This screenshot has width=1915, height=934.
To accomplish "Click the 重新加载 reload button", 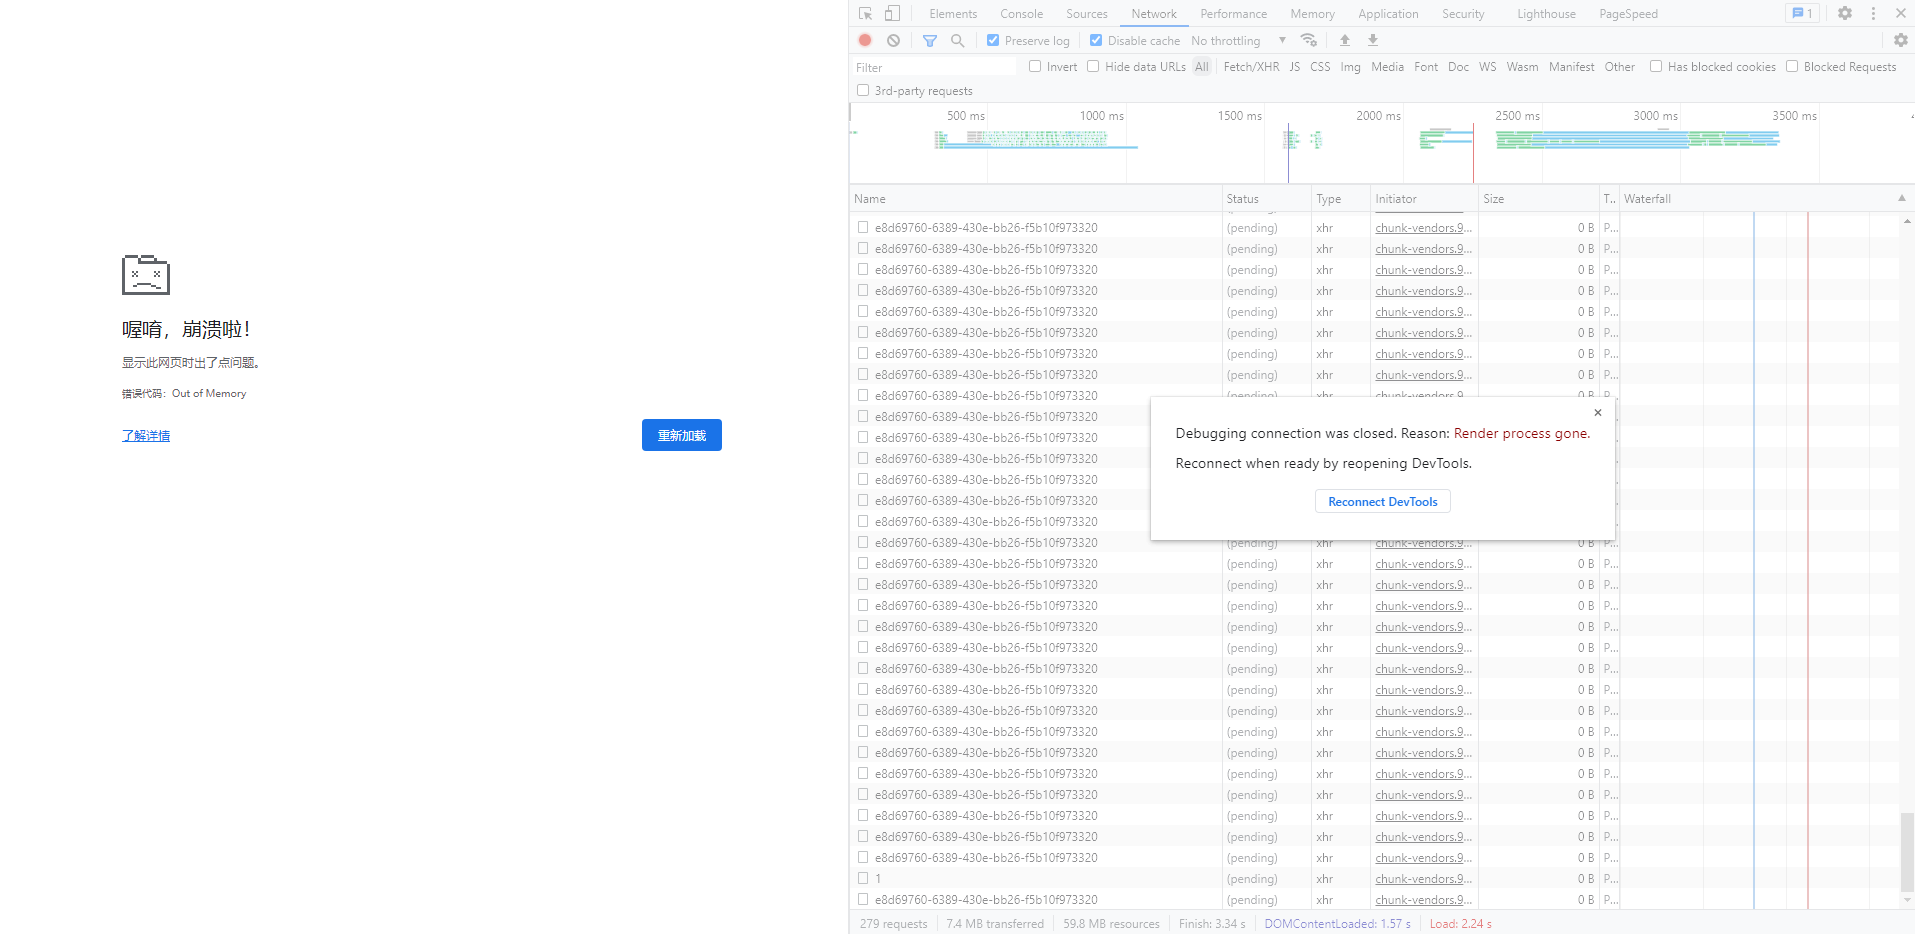I will (681, 435).
